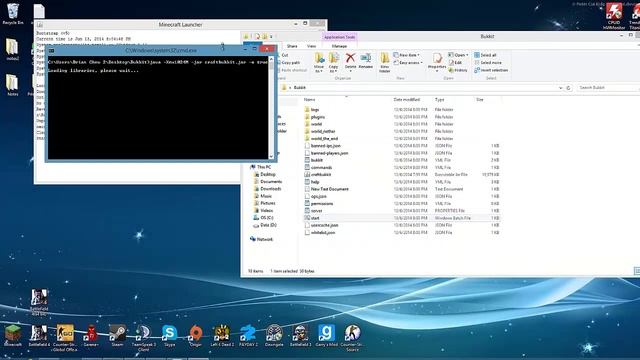Launch the Origin desktop shortcut
Viewport: 640px width, 360px height.
pos(196,336)
